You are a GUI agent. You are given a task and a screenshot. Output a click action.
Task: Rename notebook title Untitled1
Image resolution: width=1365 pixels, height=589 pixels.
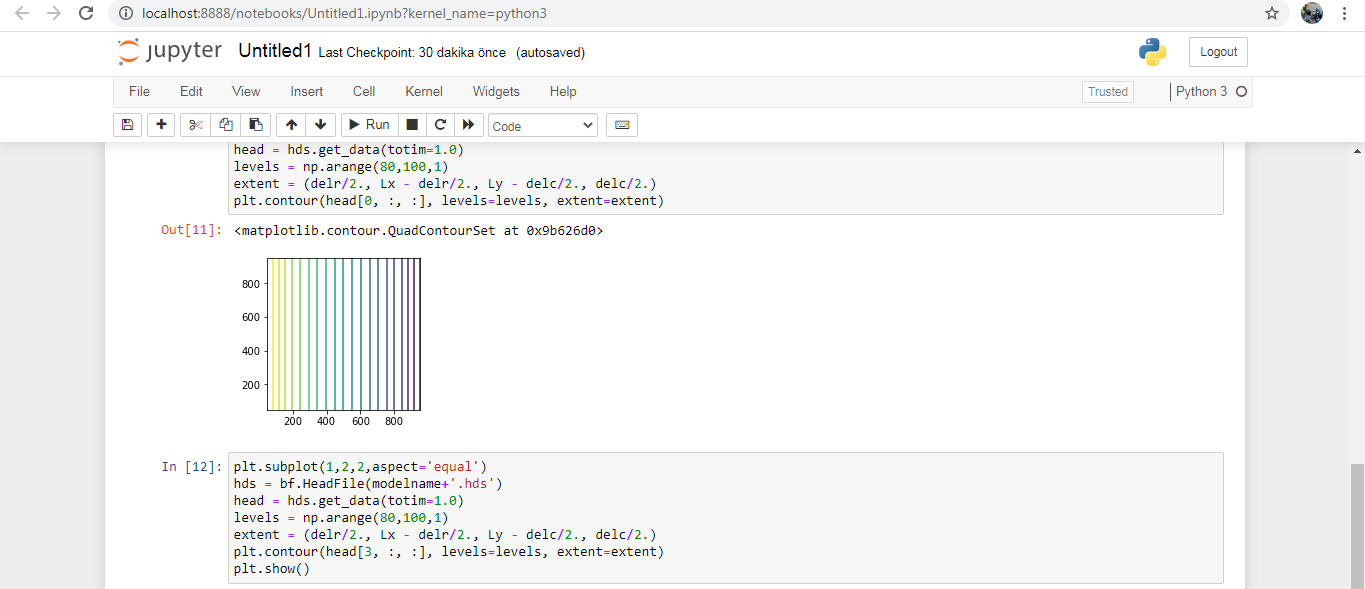(x=275, y=51)
